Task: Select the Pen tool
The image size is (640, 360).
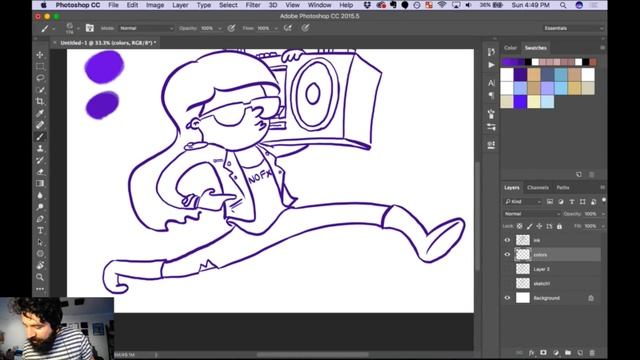Action: click(x=40, y=219)
